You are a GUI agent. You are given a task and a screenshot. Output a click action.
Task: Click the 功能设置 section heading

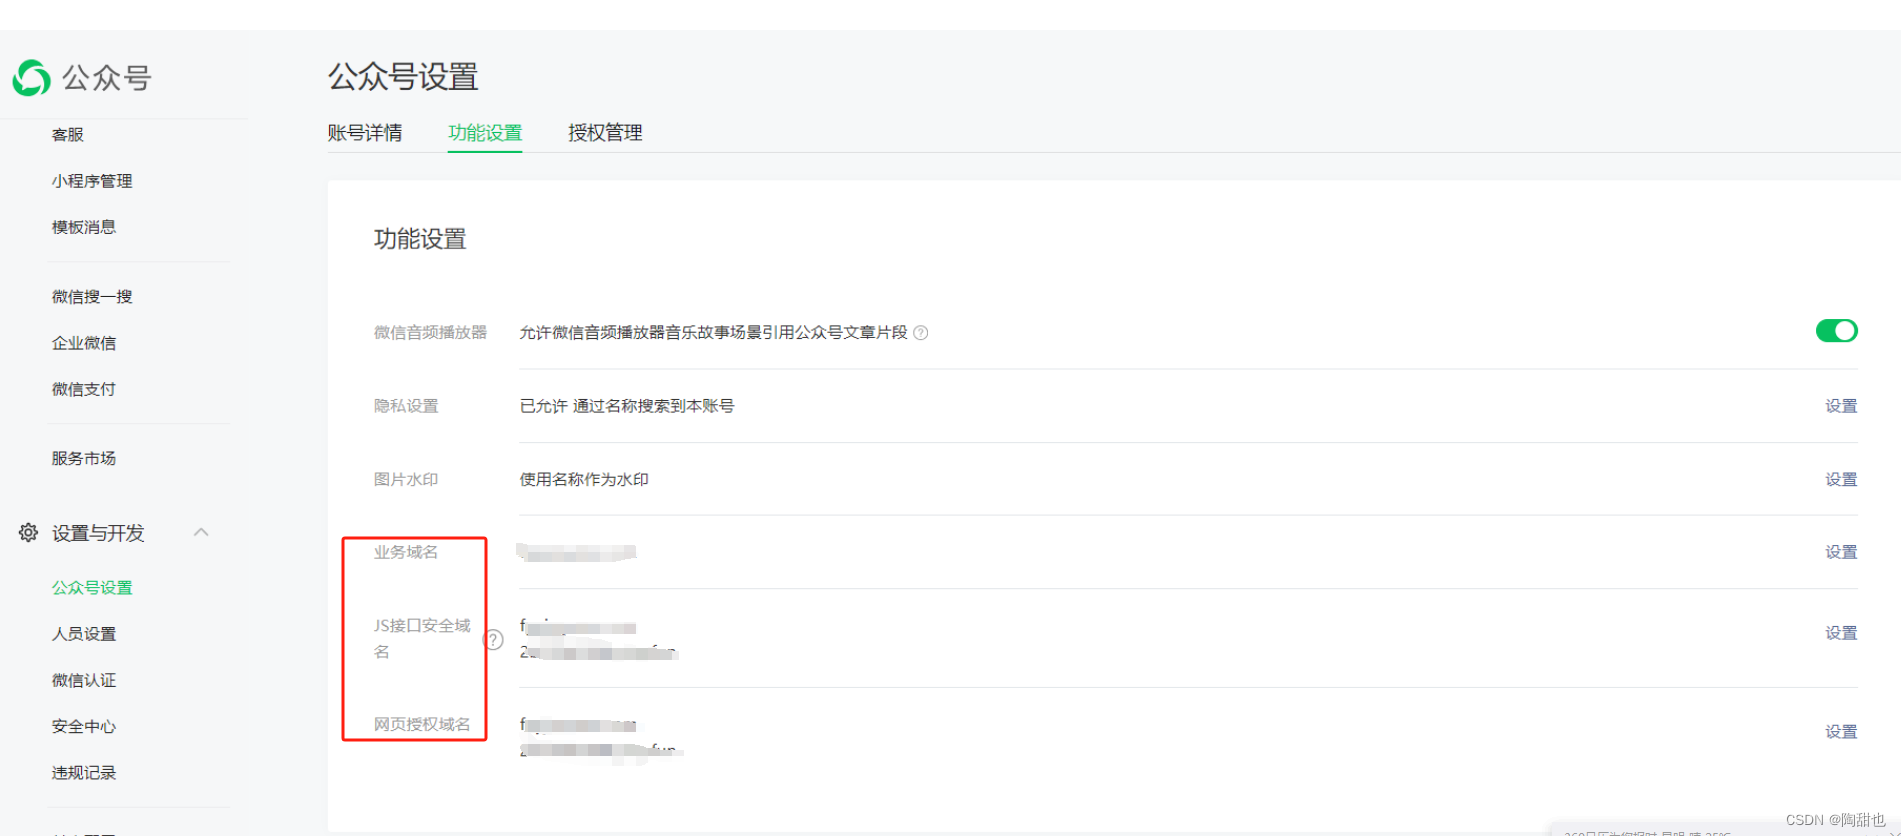(x=420, y=239)
